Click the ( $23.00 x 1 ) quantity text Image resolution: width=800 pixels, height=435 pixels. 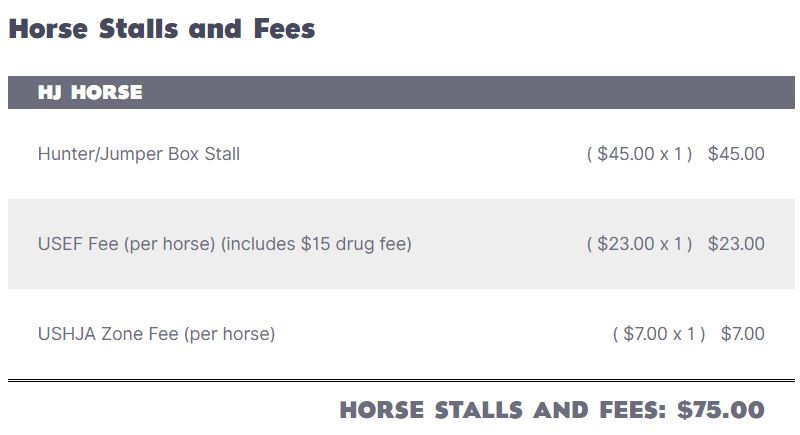coord(639,244)
